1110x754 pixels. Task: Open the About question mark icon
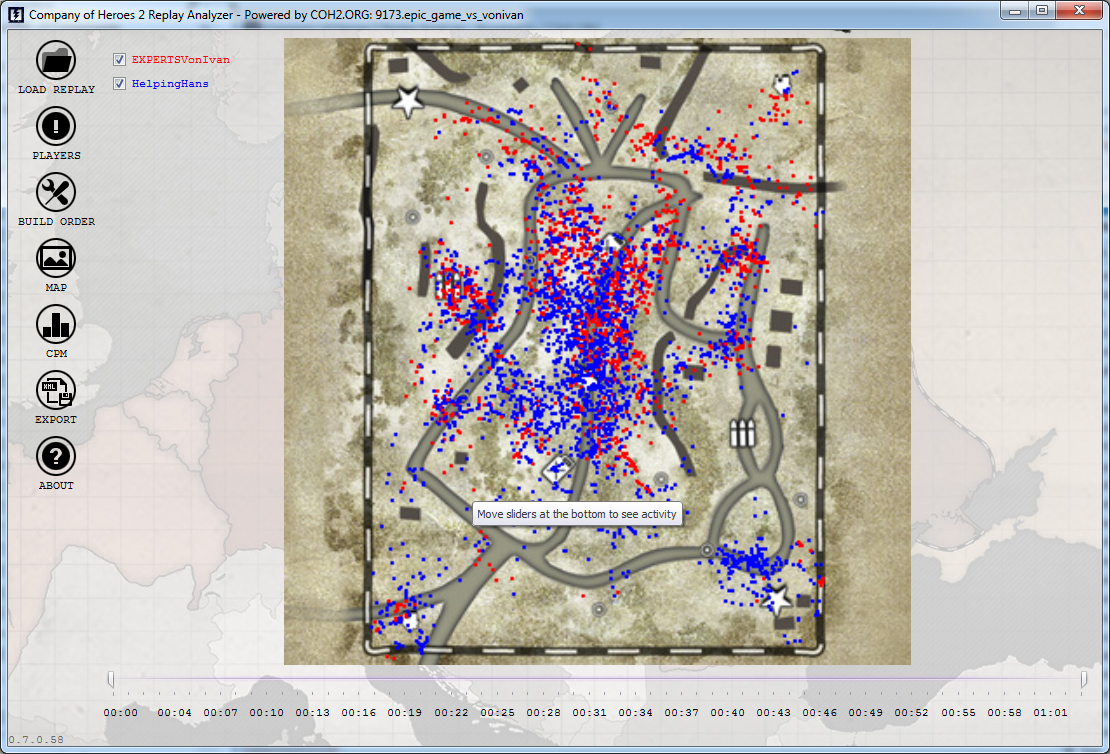point(56,457)
